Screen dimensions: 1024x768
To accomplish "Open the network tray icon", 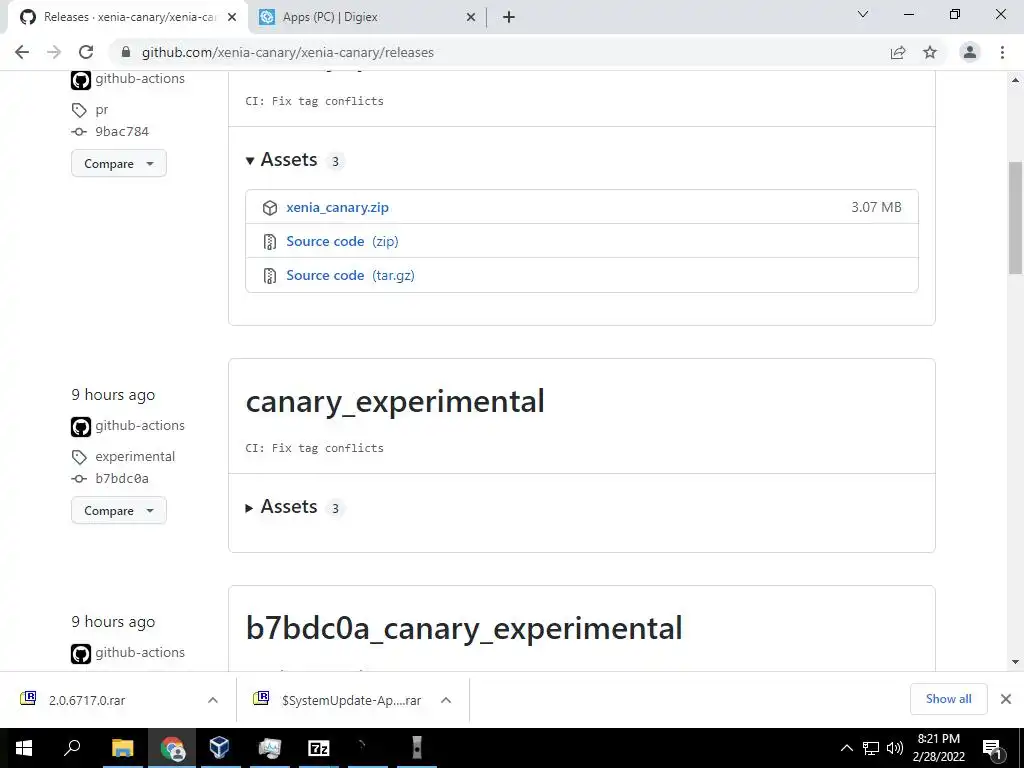I will coord(871,748).
